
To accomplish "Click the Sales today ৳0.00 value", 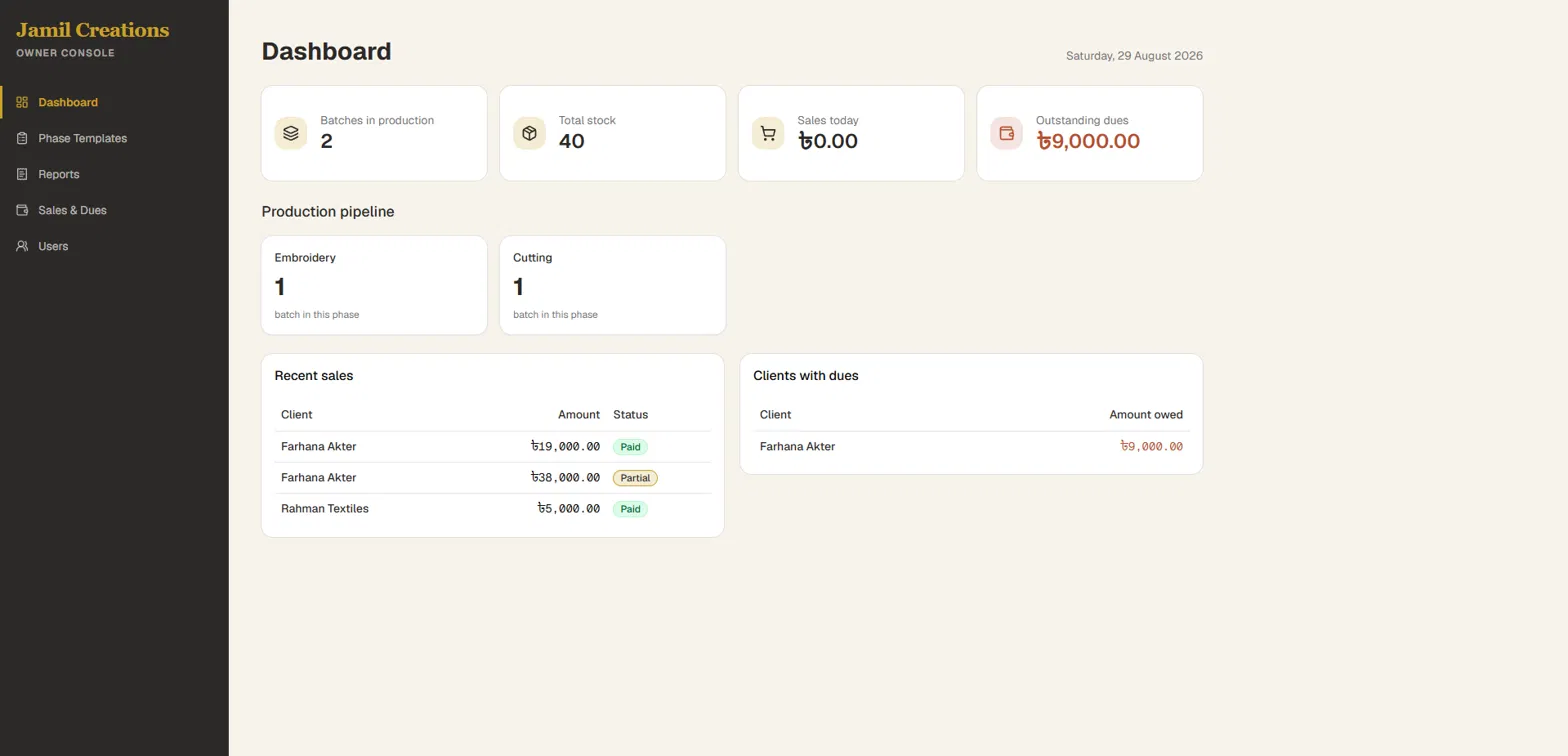I will (x=828, y=141).
